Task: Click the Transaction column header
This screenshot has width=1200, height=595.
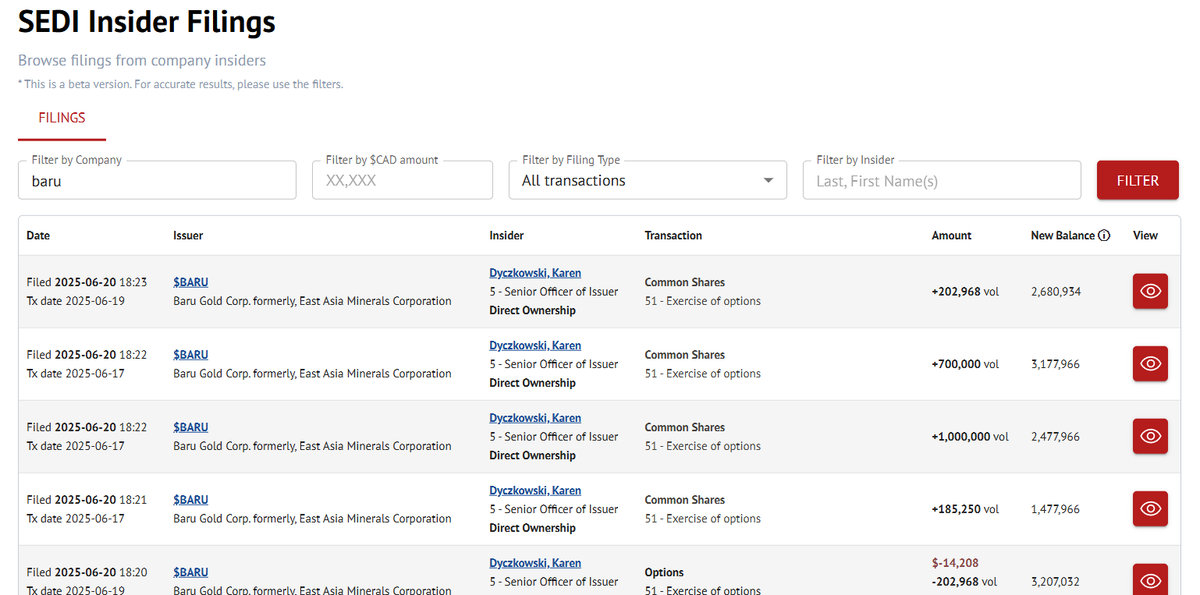Action: coord(673,236)
